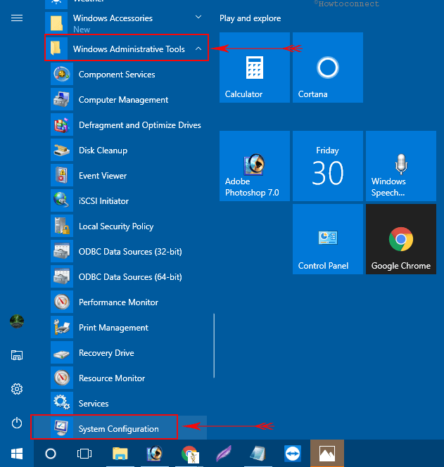Click the Recovery Drive icon
Viewport: 444px width, 467px height.
tap(62, 353)
